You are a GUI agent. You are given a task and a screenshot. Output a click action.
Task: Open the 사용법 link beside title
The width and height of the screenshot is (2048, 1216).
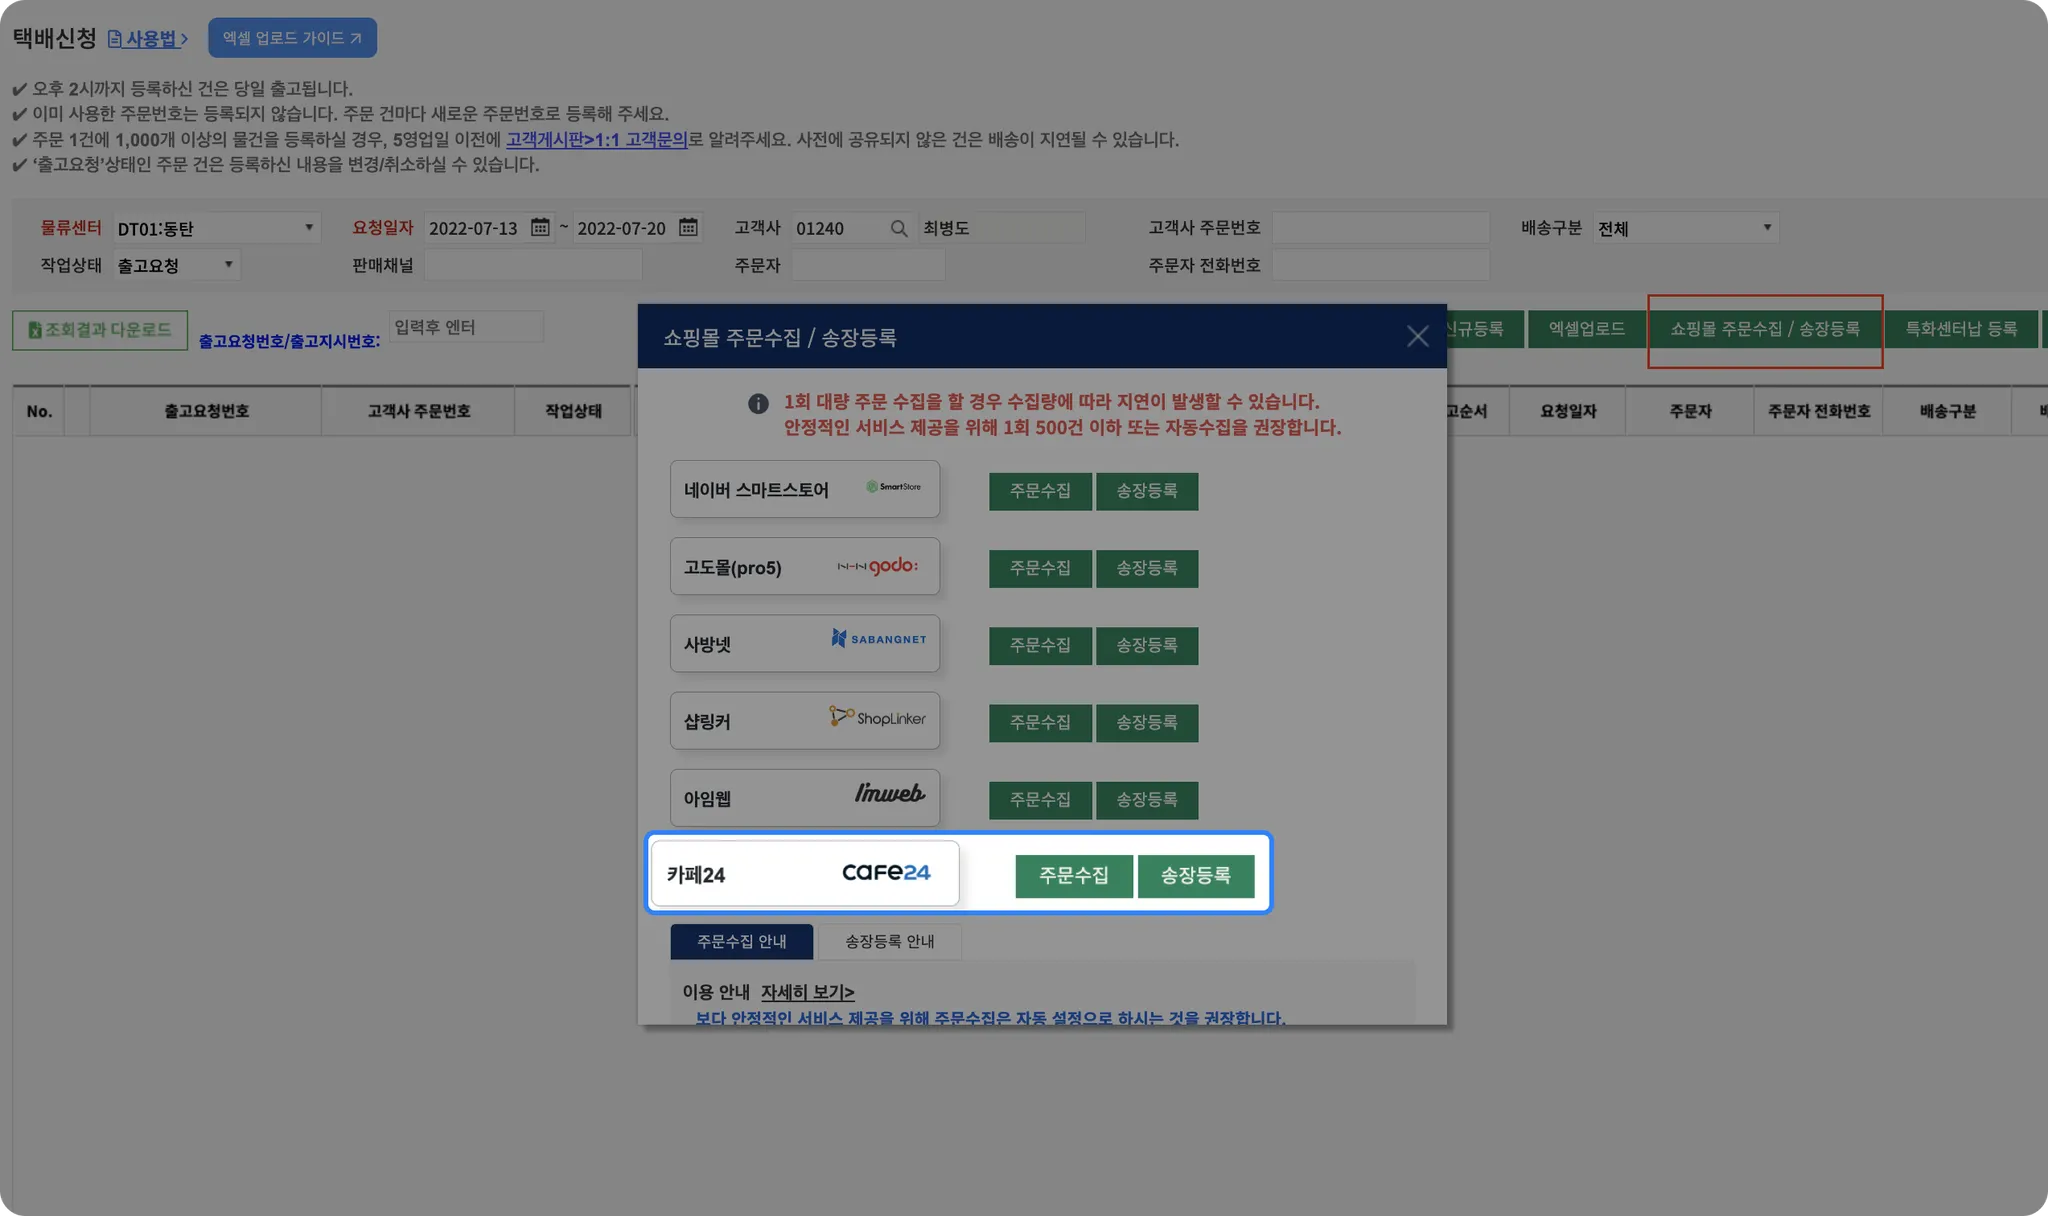[149, 39]
